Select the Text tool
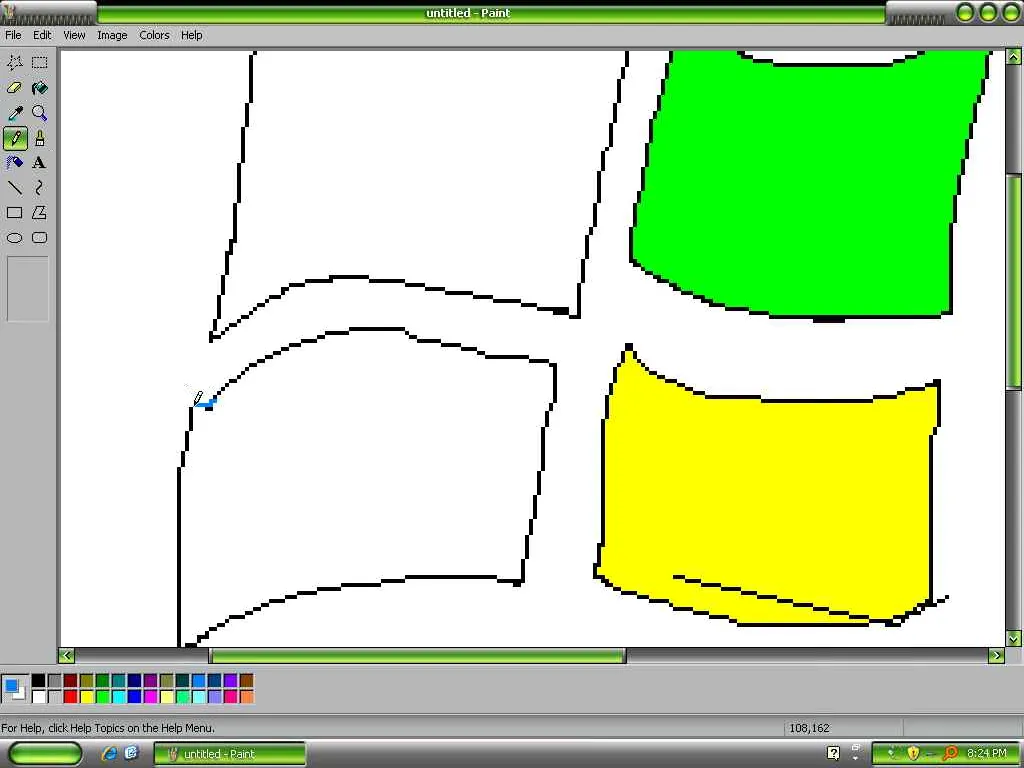 40,163
